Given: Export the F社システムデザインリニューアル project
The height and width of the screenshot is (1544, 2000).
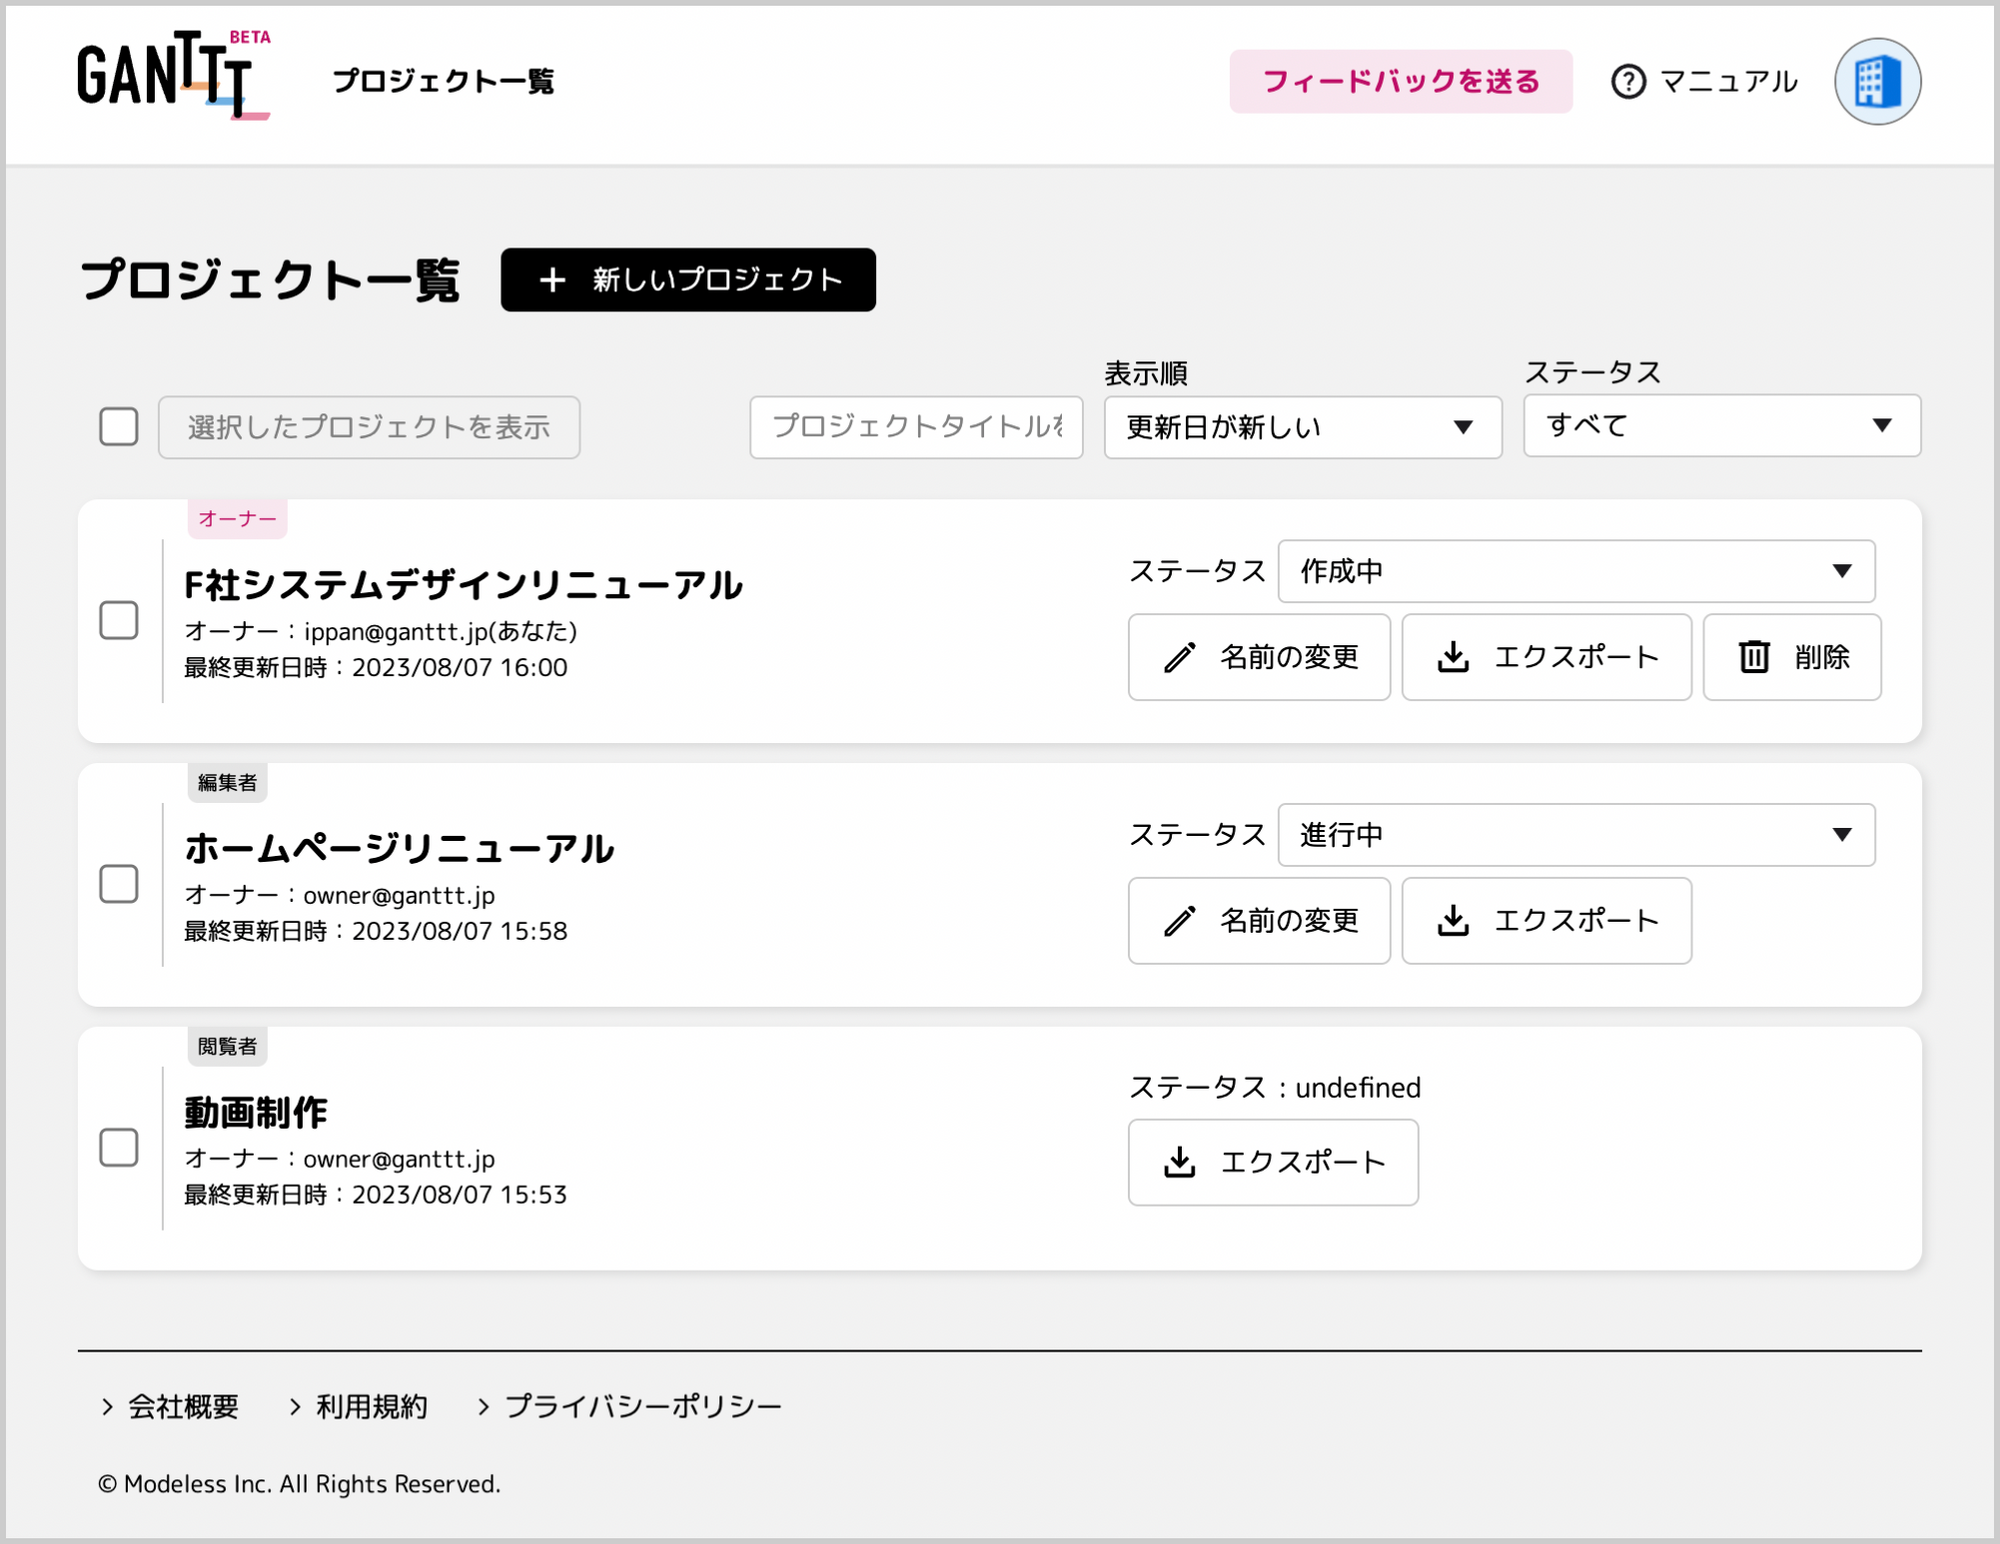Looking at the screenshot, I should point(1546,657).
